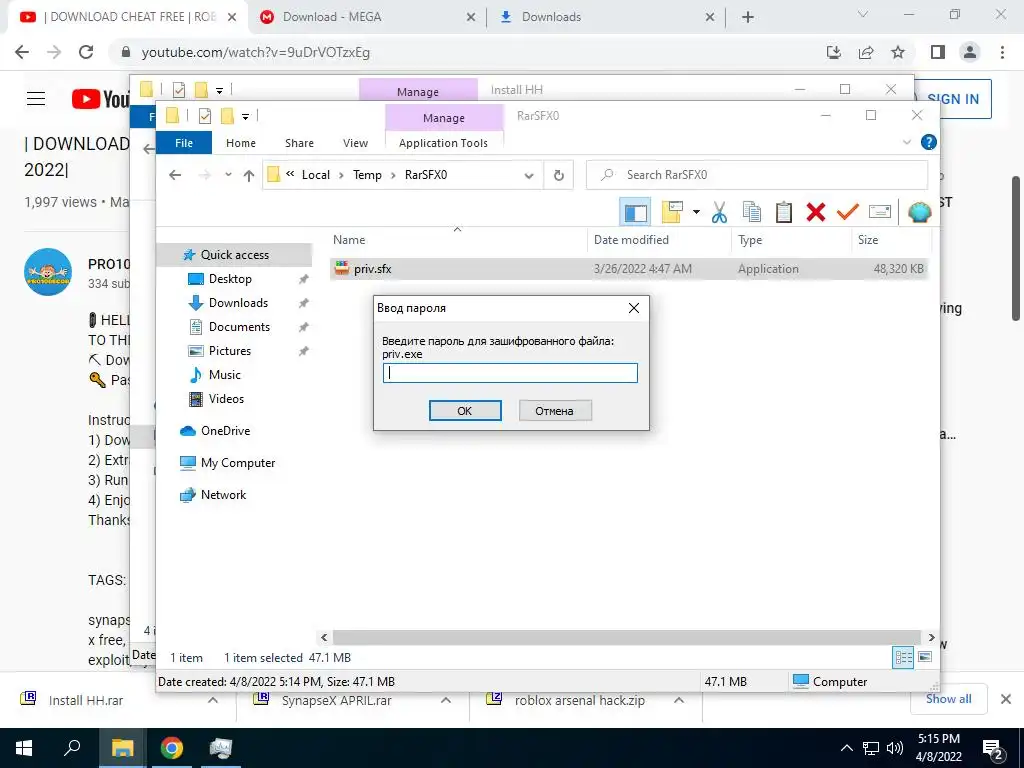
Task: Open the recent locations dropdown chevron
Action: pyautogui.click(x=228, y=175)
